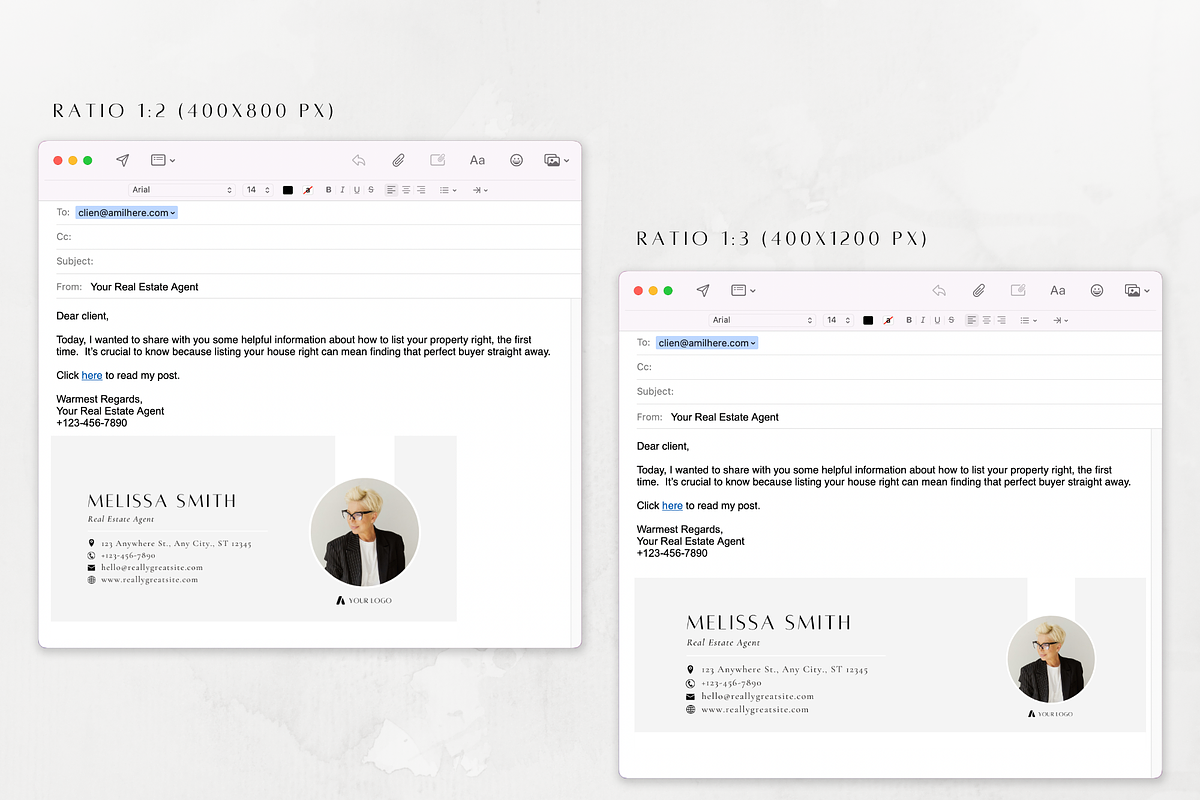Send the message in the 1:3 ratio window
The height and width of the screenshot is (800, 1200).
(703, 290)
